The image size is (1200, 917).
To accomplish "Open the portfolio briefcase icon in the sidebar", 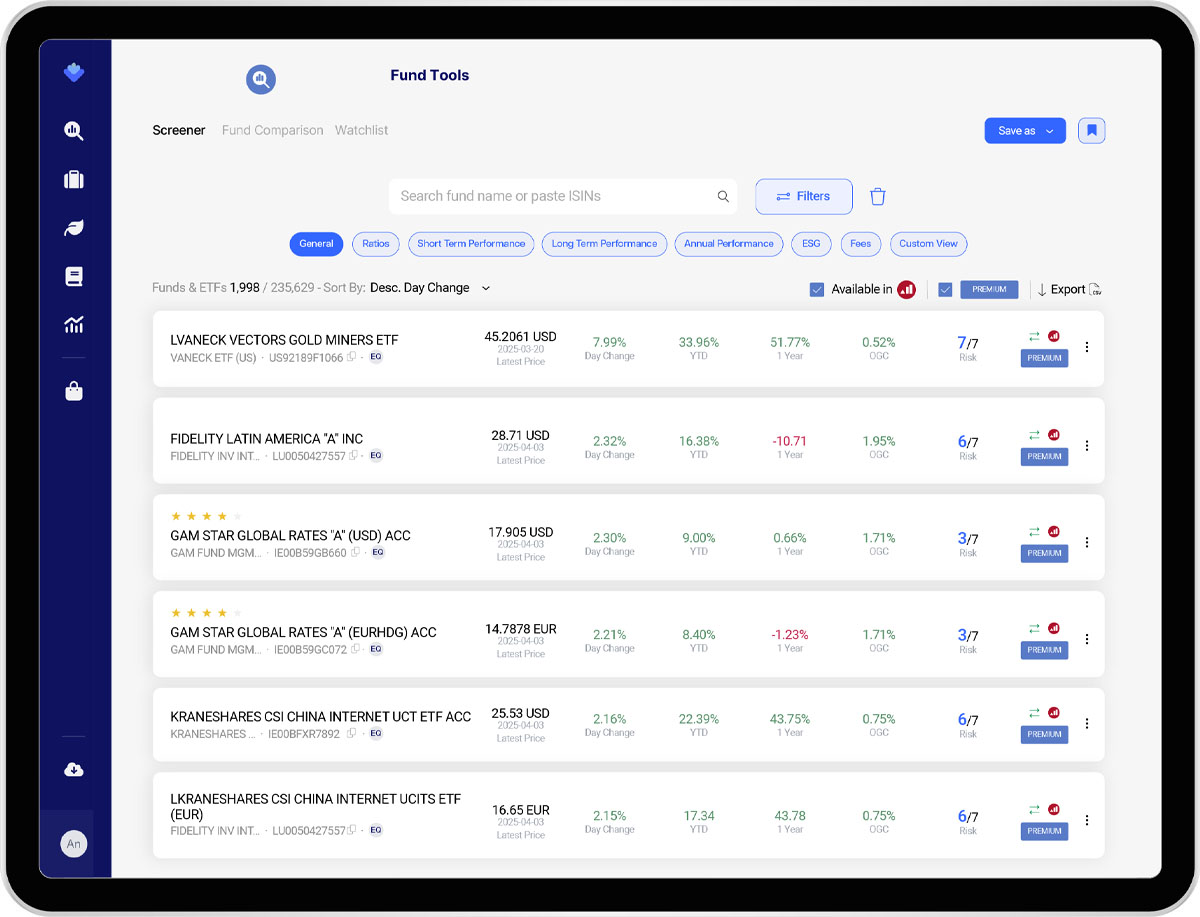I will (73, 179).
